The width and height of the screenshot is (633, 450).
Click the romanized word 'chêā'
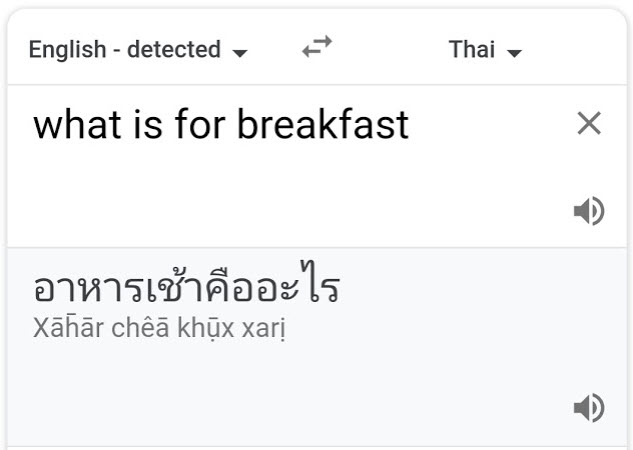pyautogui.click(x=140, y=328)
